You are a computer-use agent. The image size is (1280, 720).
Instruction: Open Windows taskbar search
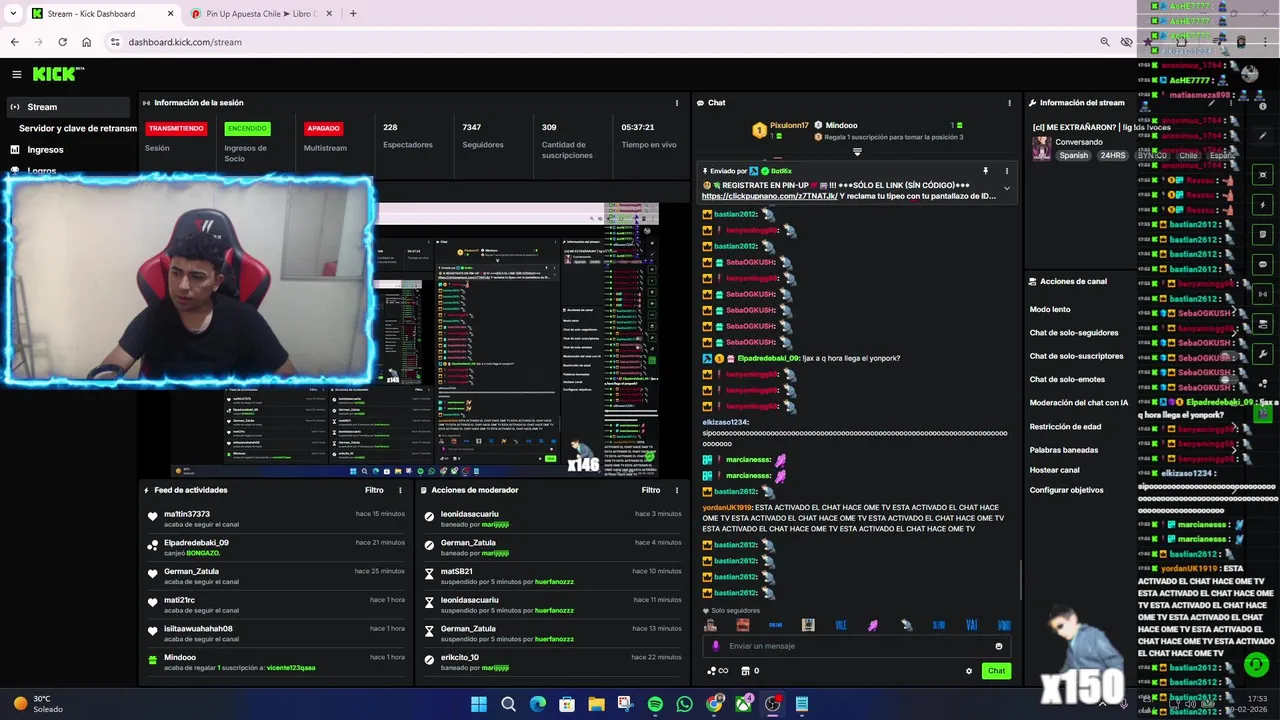(508, 704)
